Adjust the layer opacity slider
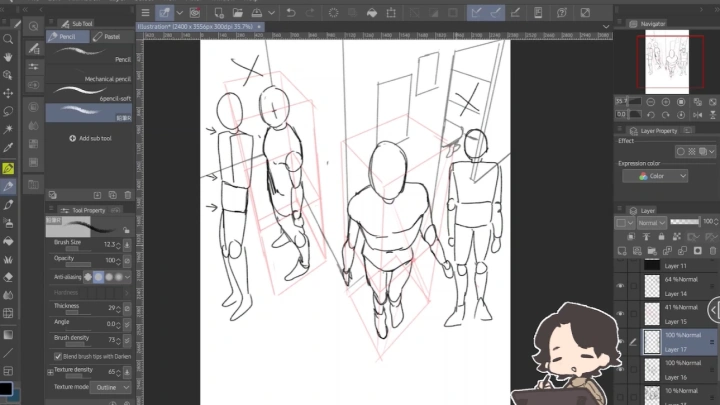This screenshot has height=405, width=720. [x=684, y=222]
